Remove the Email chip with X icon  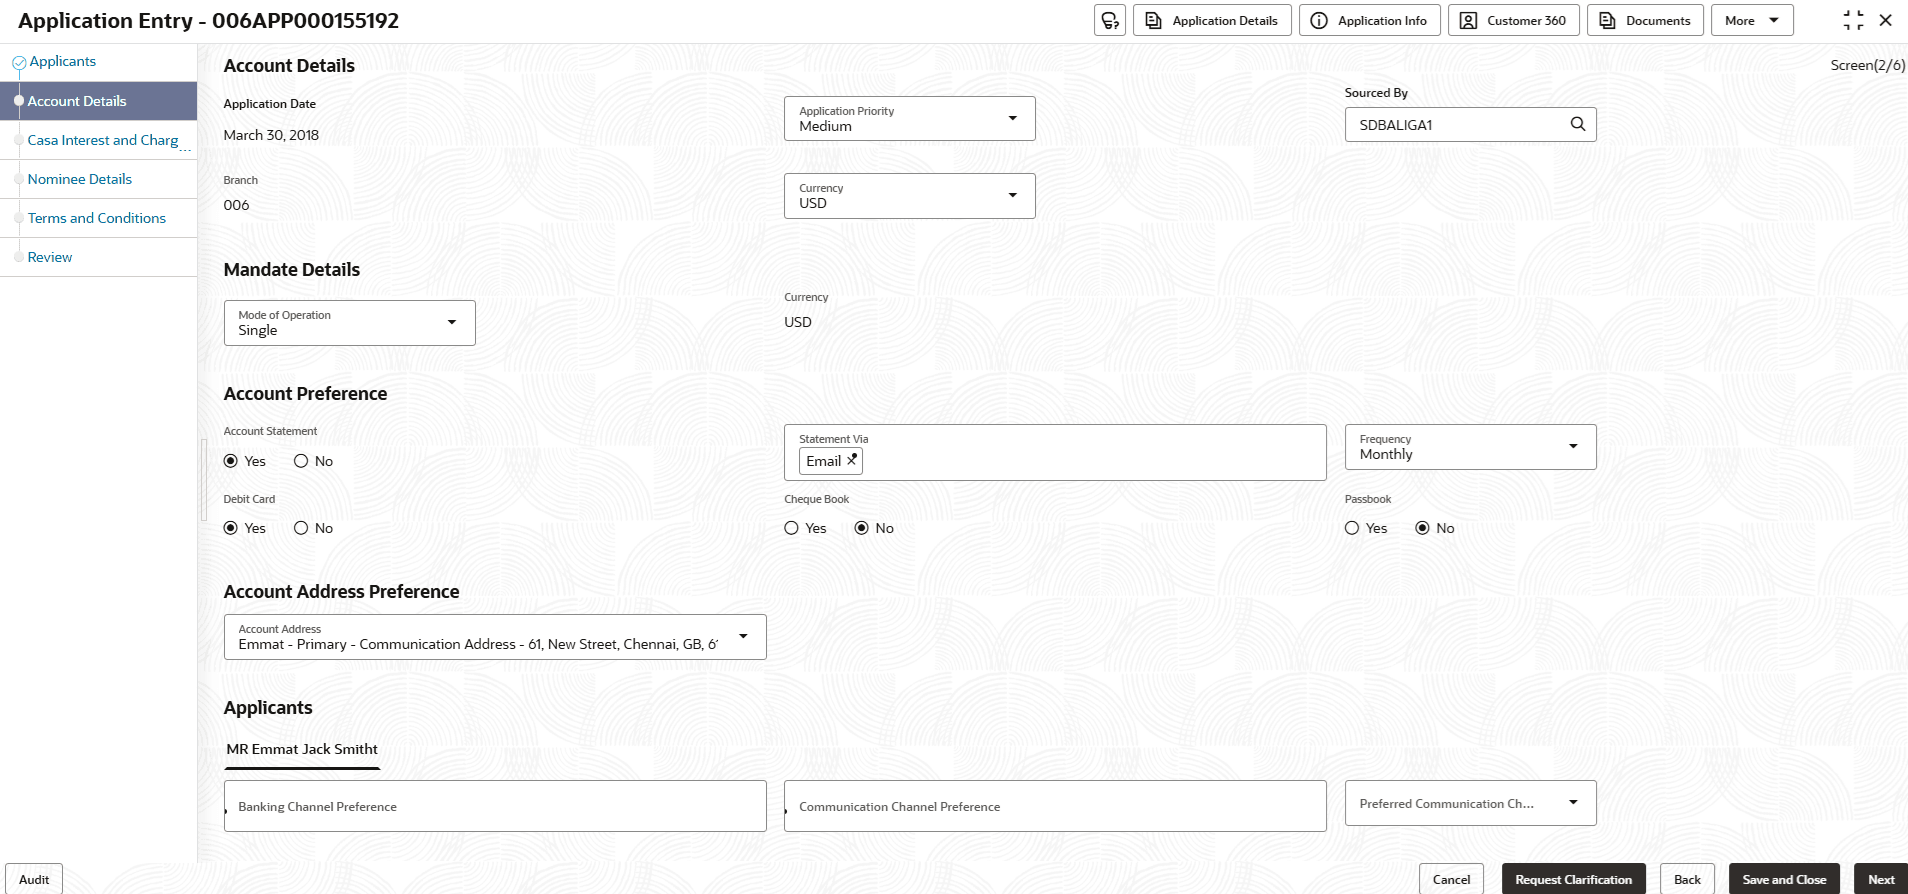(852, 460)
